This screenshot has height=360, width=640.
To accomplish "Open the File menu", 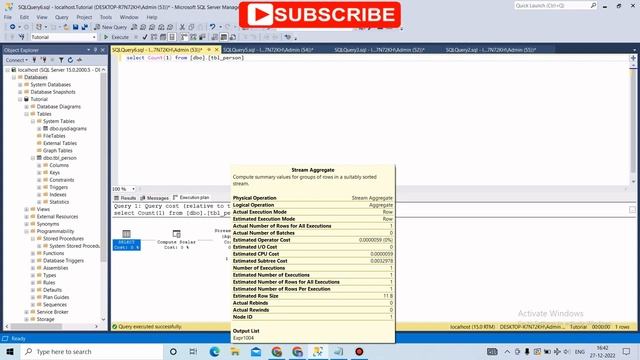I will click(8, 17).
